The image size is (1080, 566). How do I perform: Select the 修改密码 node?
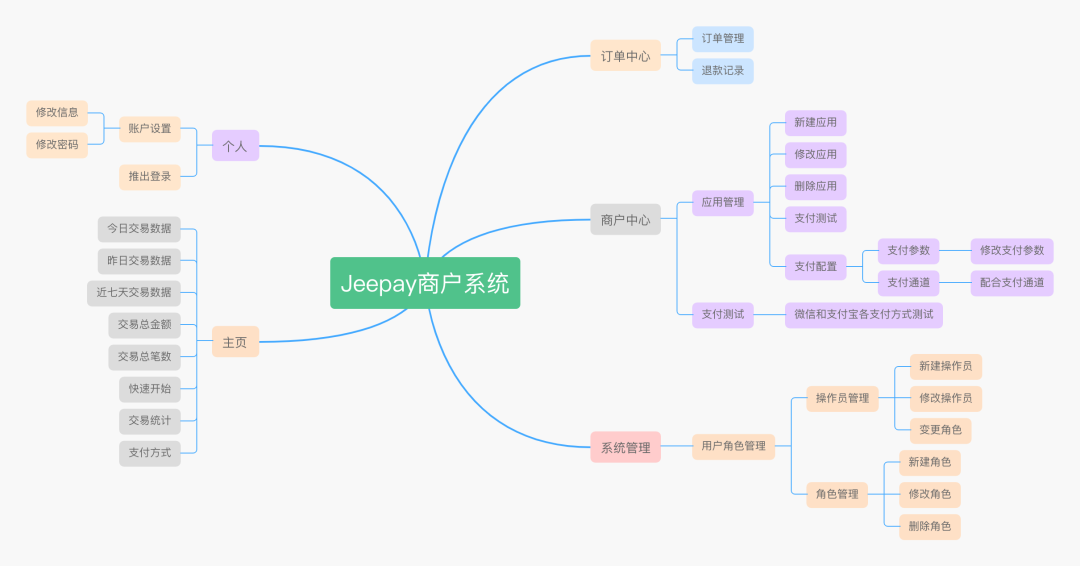pyautogui.click(x=57, y=145)
